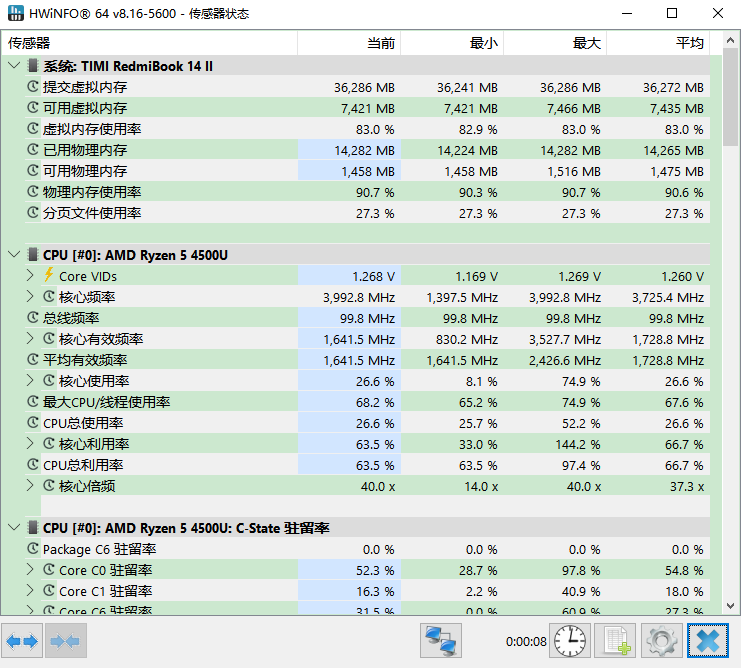Click the clock icon beside 分页文件使用率
Screen dimensions: 741x668
pyautogui.click(x=33, y=213)
